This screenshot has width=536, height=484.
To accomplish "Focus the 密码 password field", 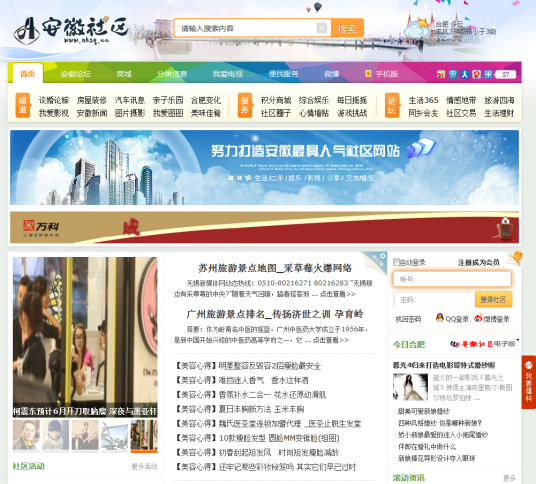I will coord(432,300).
